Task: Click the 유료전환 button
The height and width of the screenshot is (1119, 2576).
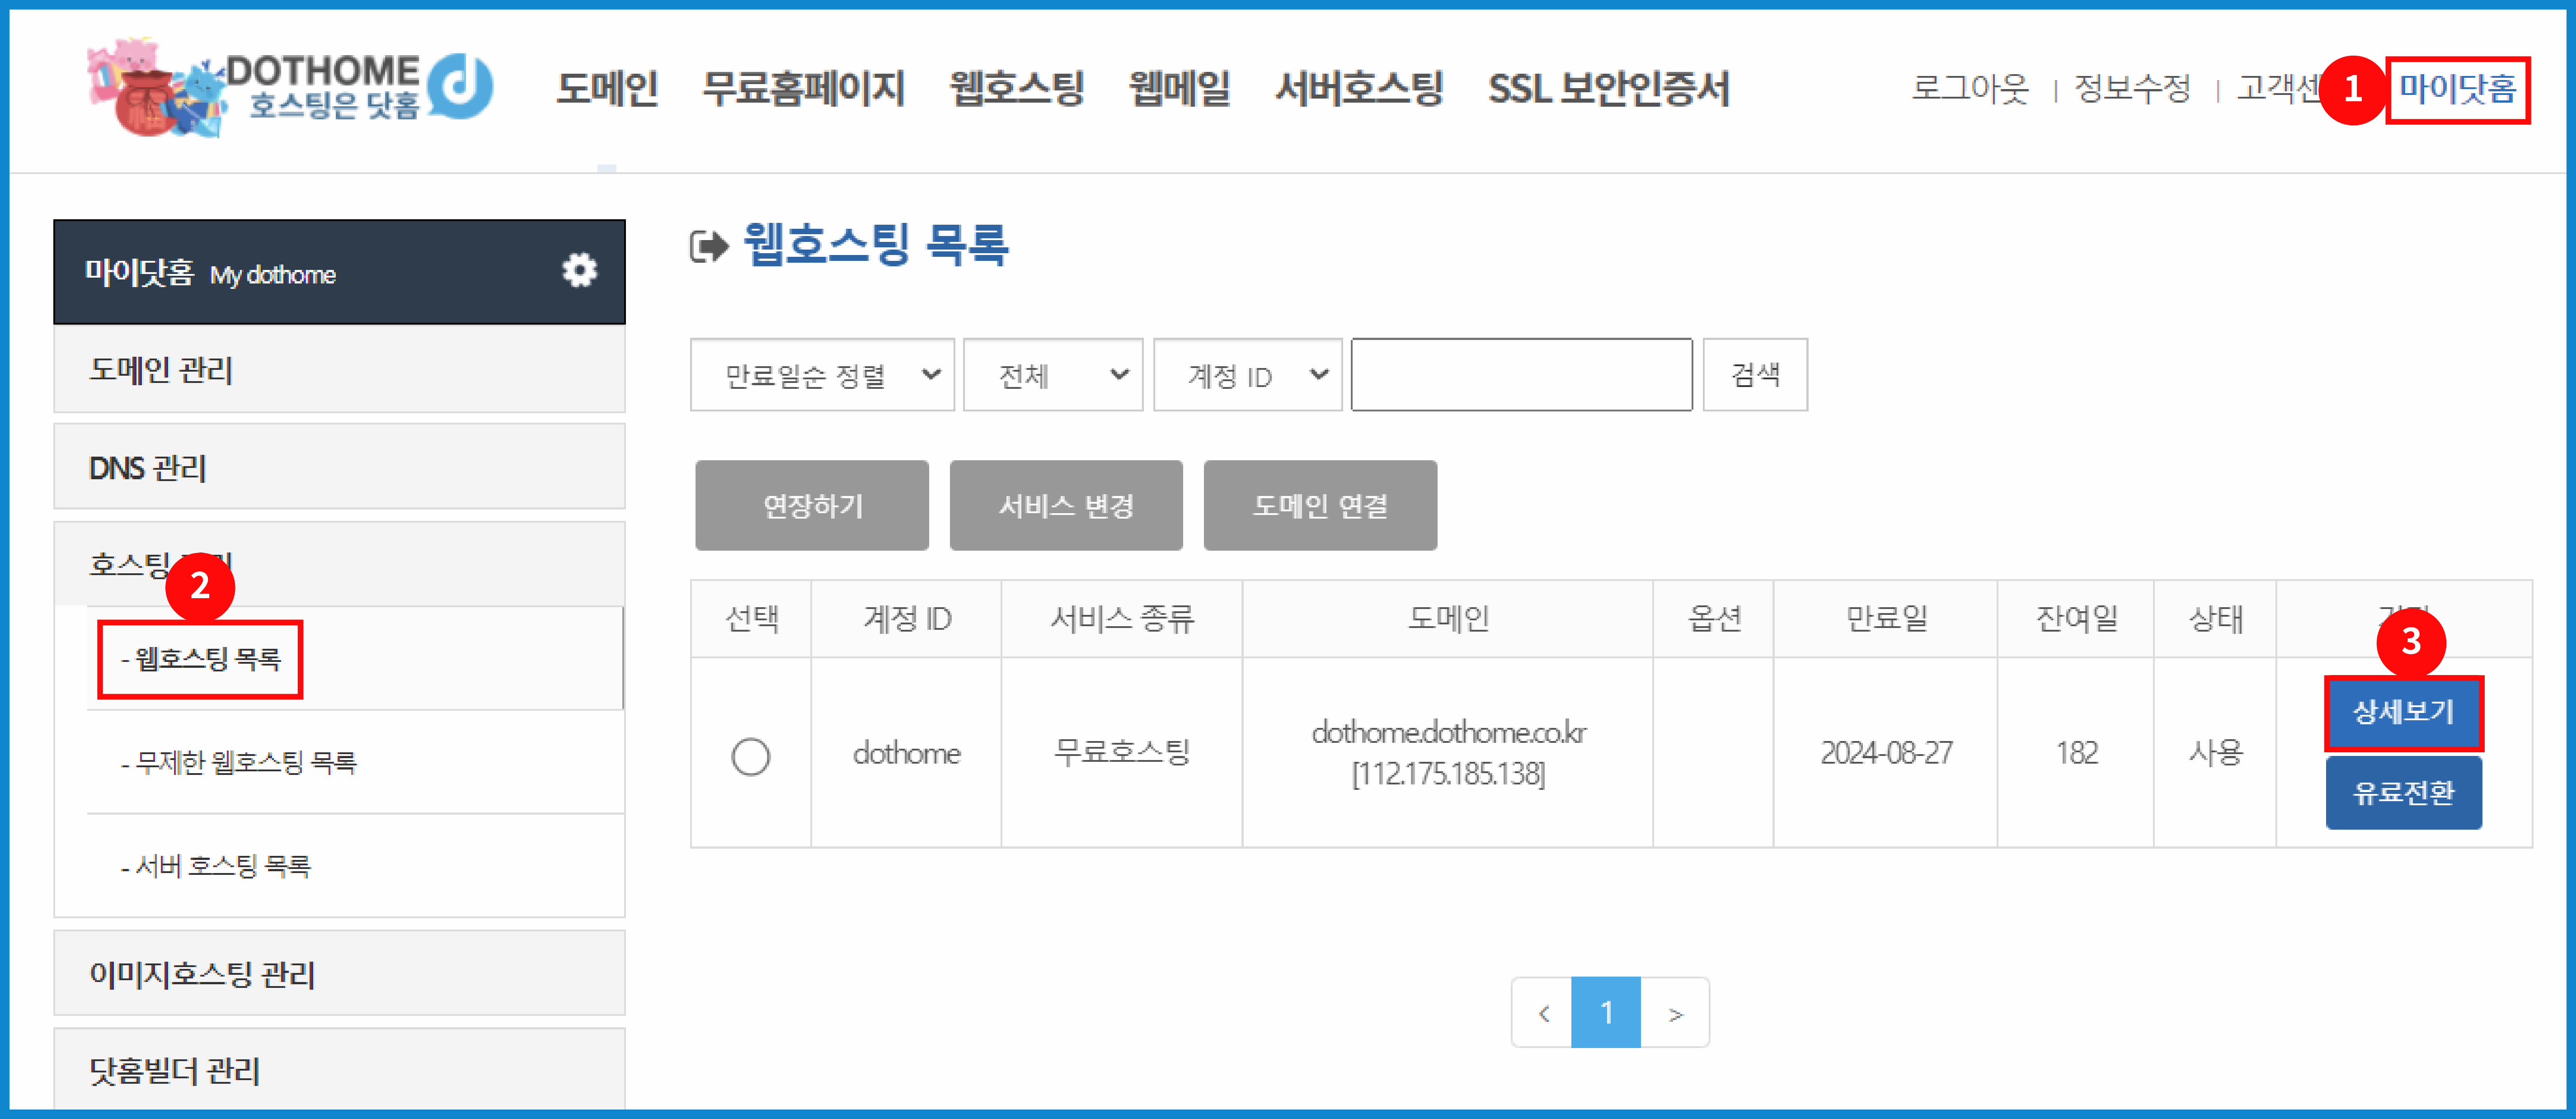Action: (x=2403, y=793)
